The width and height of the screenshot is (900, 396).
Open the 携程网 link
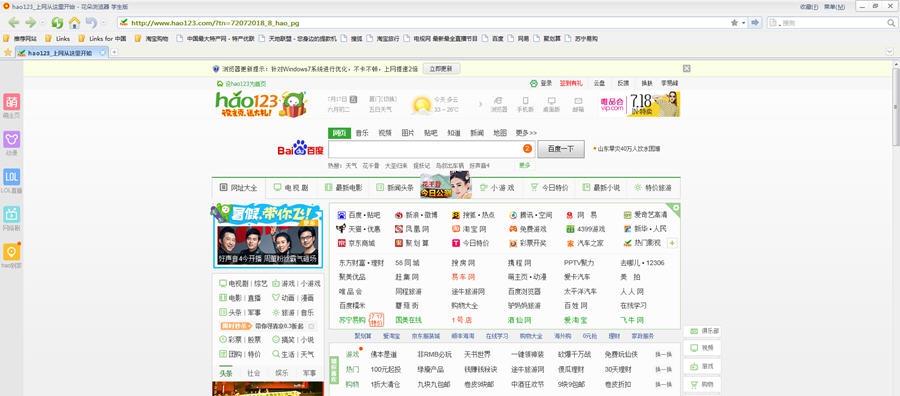(519, 263)
